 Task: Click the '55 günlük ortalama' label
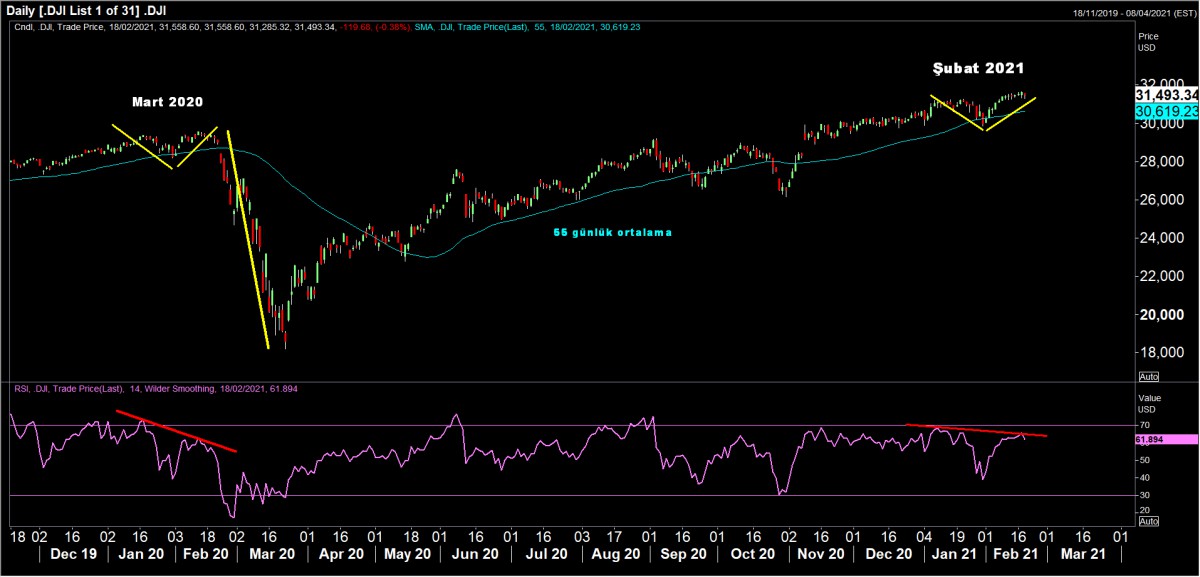[x=613, y=232]
